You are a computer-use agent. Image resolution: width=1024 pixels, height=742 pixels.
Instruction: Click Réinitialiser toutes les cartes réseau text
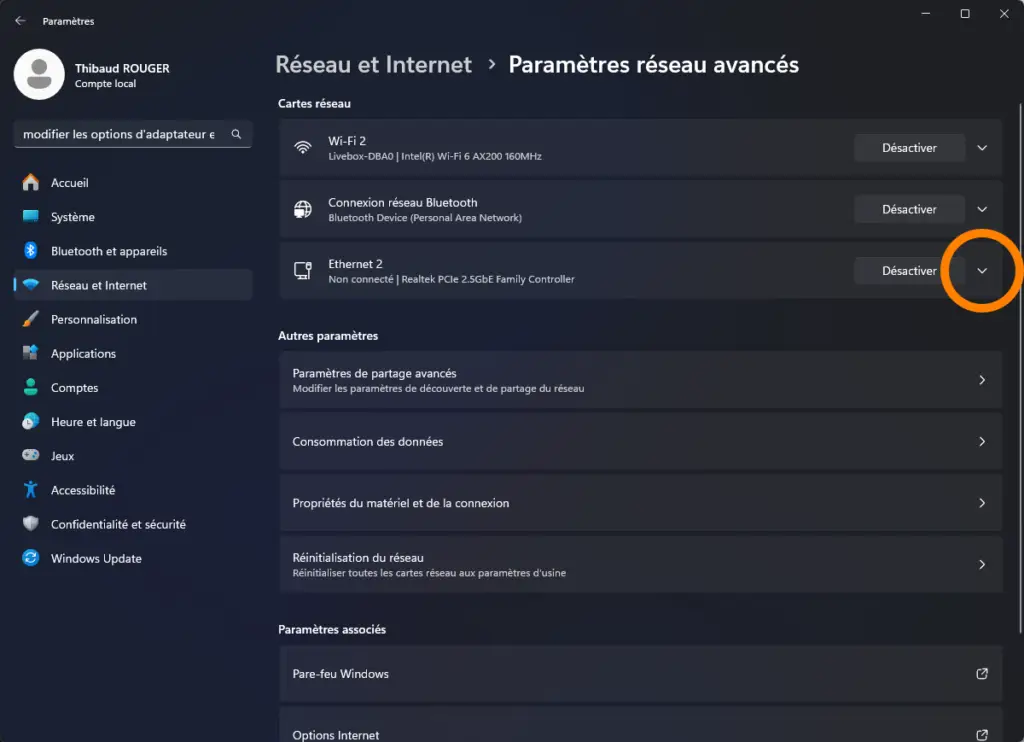pos(429,573)
